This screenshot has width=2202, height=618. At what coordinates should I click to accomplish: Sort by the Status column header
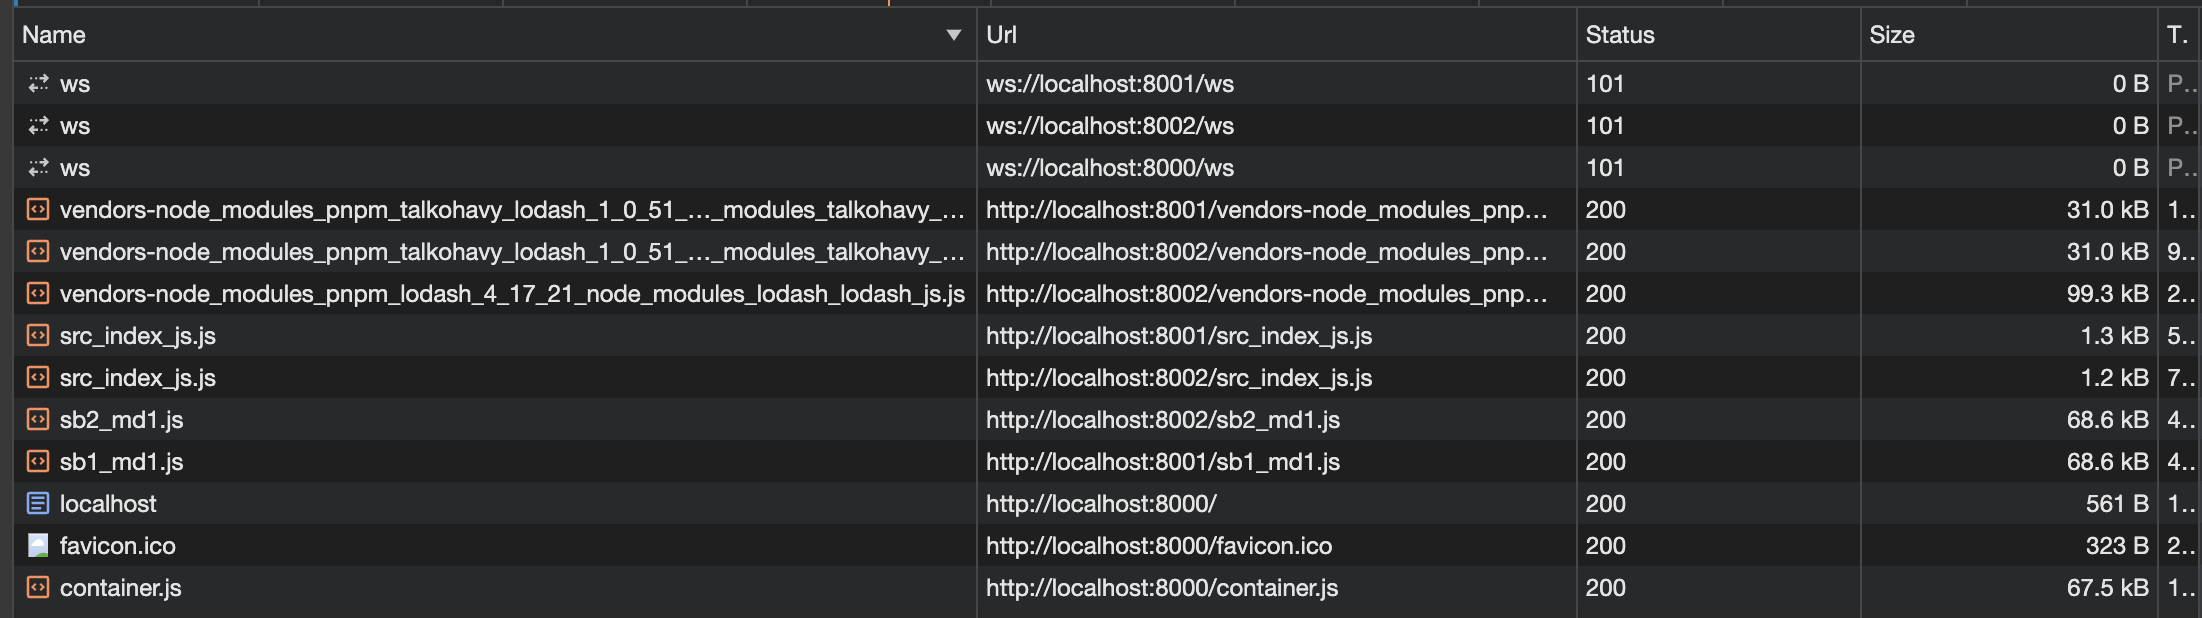(1718, 35)
